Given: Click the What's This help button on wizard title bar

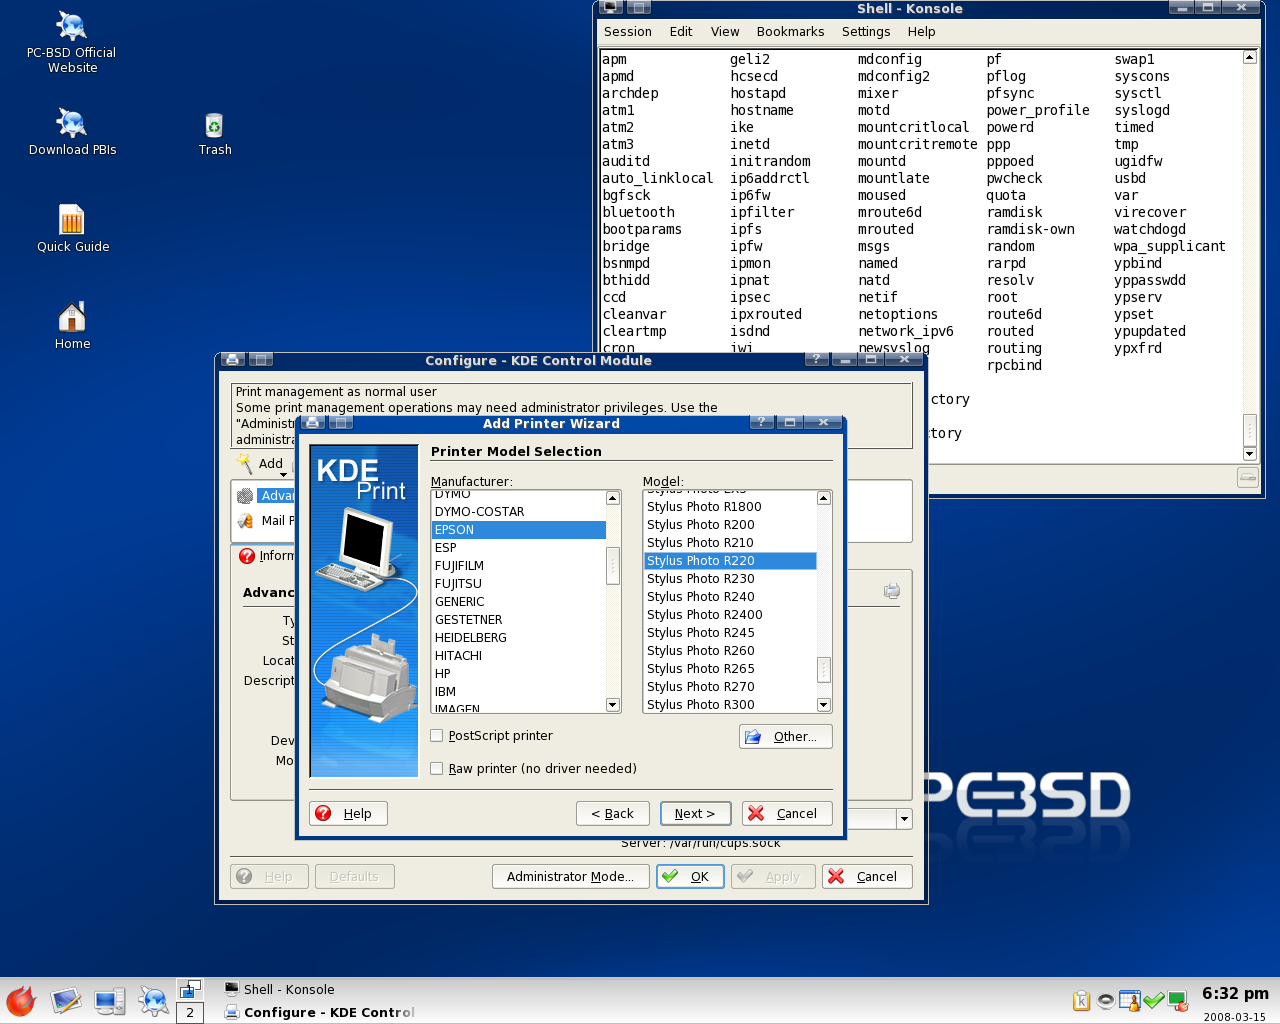Looking at the screenshot, I should pos(761,423).
